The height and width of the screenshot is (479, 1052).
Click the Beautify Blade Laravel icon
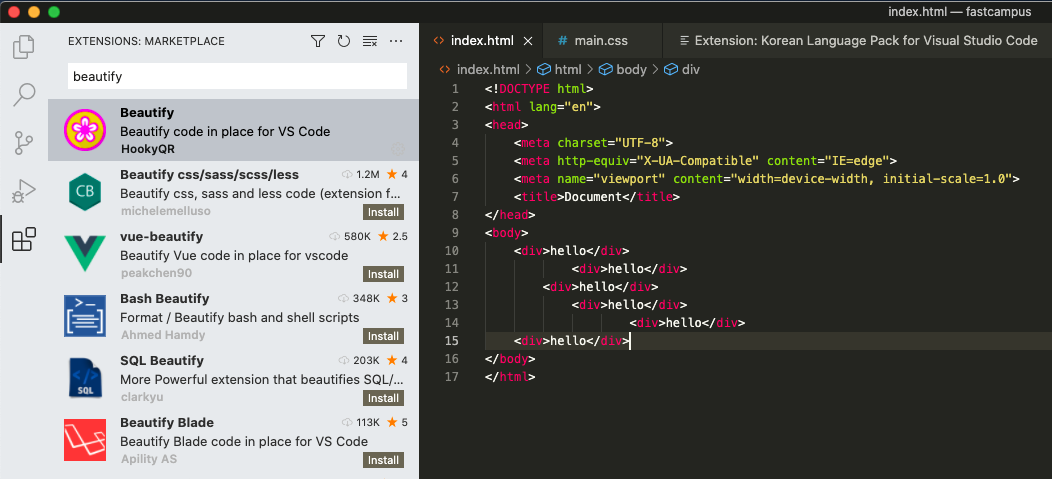click(x=85, y=439)
